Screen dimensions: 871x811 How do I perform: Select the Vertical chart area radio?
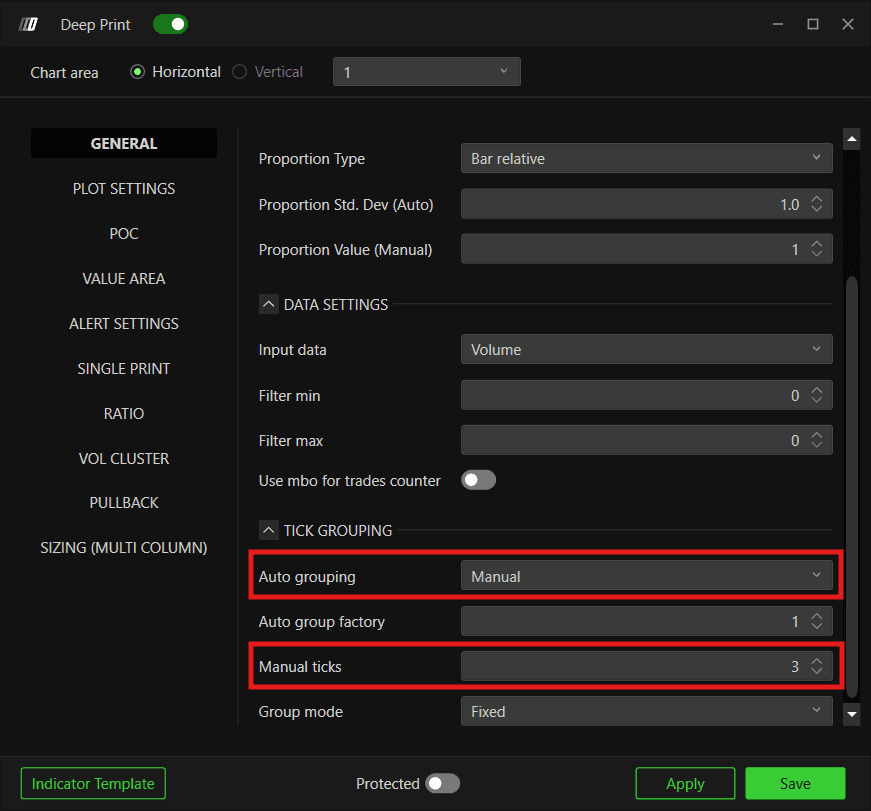pyautogui.click(x=239, y=72)
